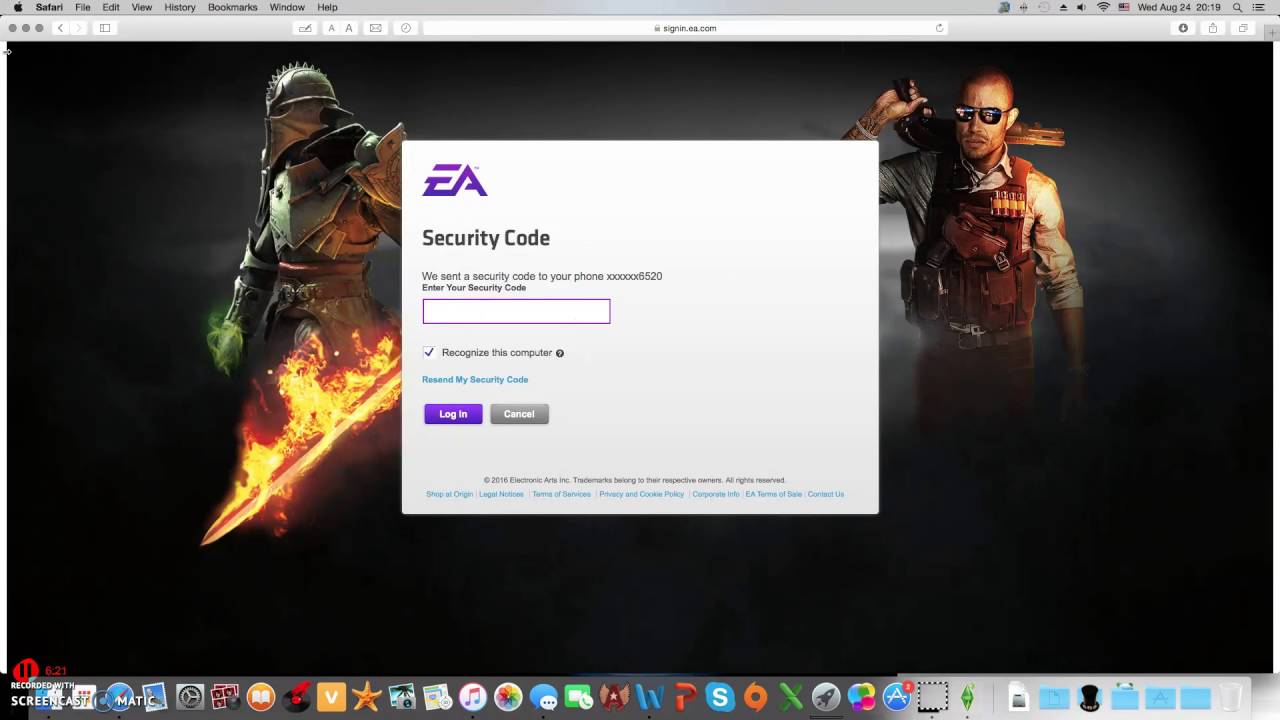Image resolution: width=1280 pixels, height=720 pixels.
Task: Open the Trash in the Dock
Action: [x=1230, y=697]
